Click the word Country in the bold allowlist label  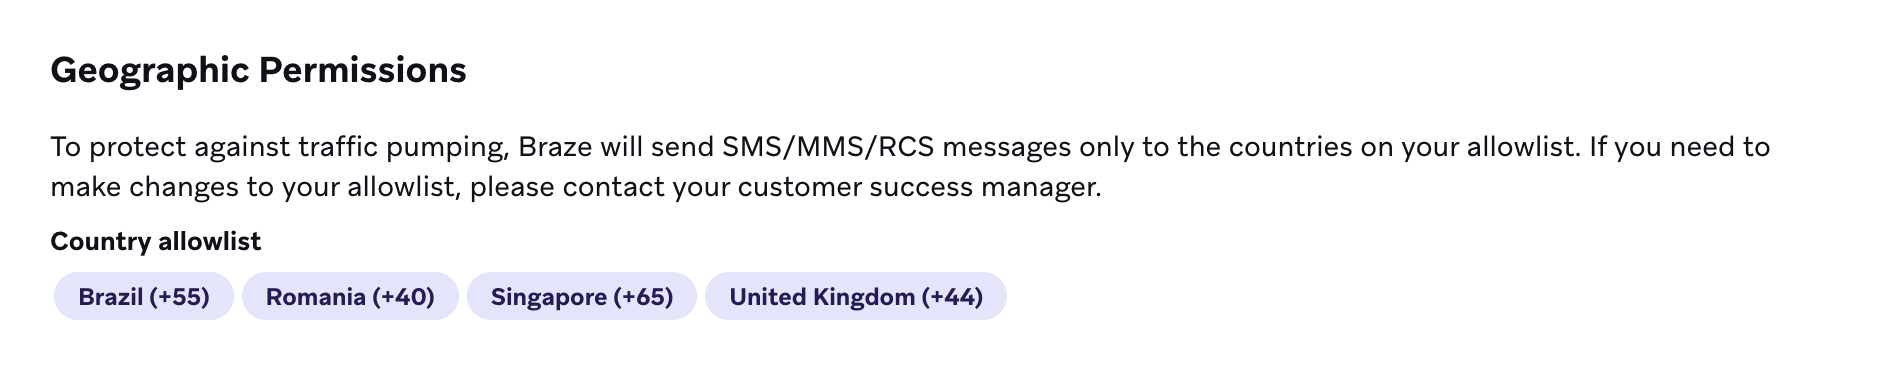pos(100,242)
